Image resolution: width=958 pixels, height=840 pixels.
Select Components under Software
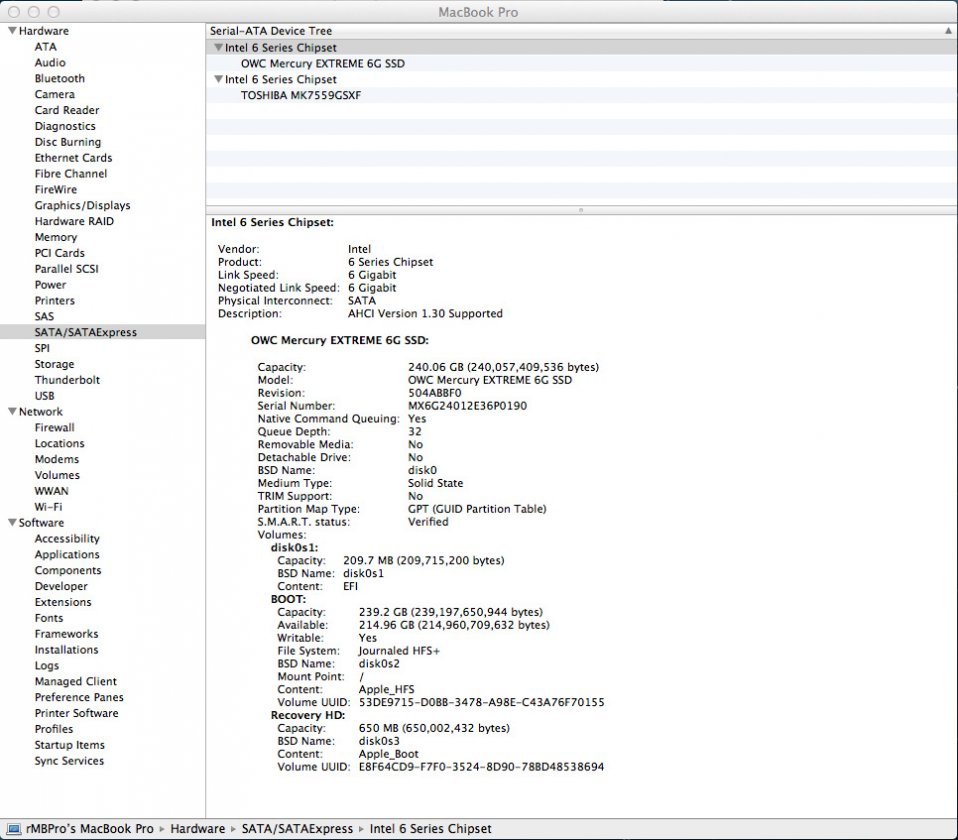[68, 571]
